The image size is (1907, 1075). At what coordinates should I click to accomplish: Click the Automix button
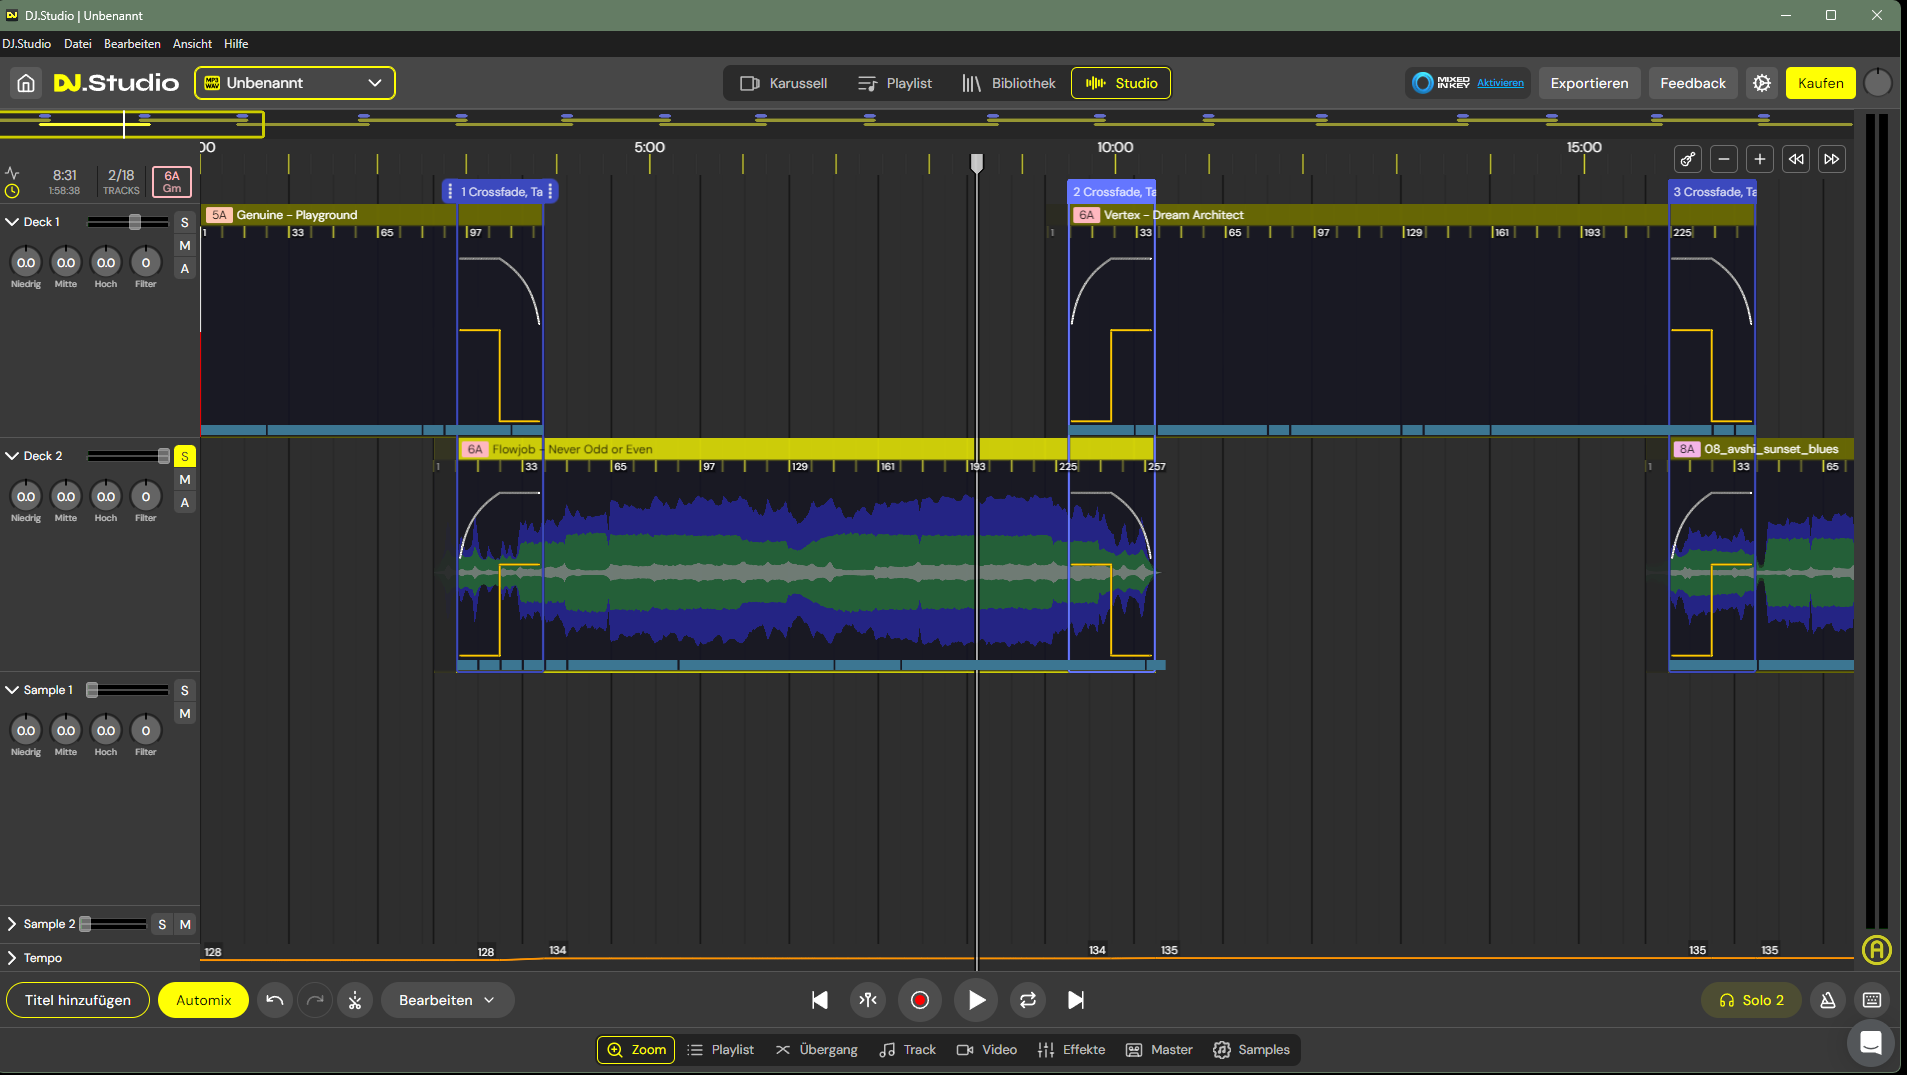click(x=203, y=1000)
